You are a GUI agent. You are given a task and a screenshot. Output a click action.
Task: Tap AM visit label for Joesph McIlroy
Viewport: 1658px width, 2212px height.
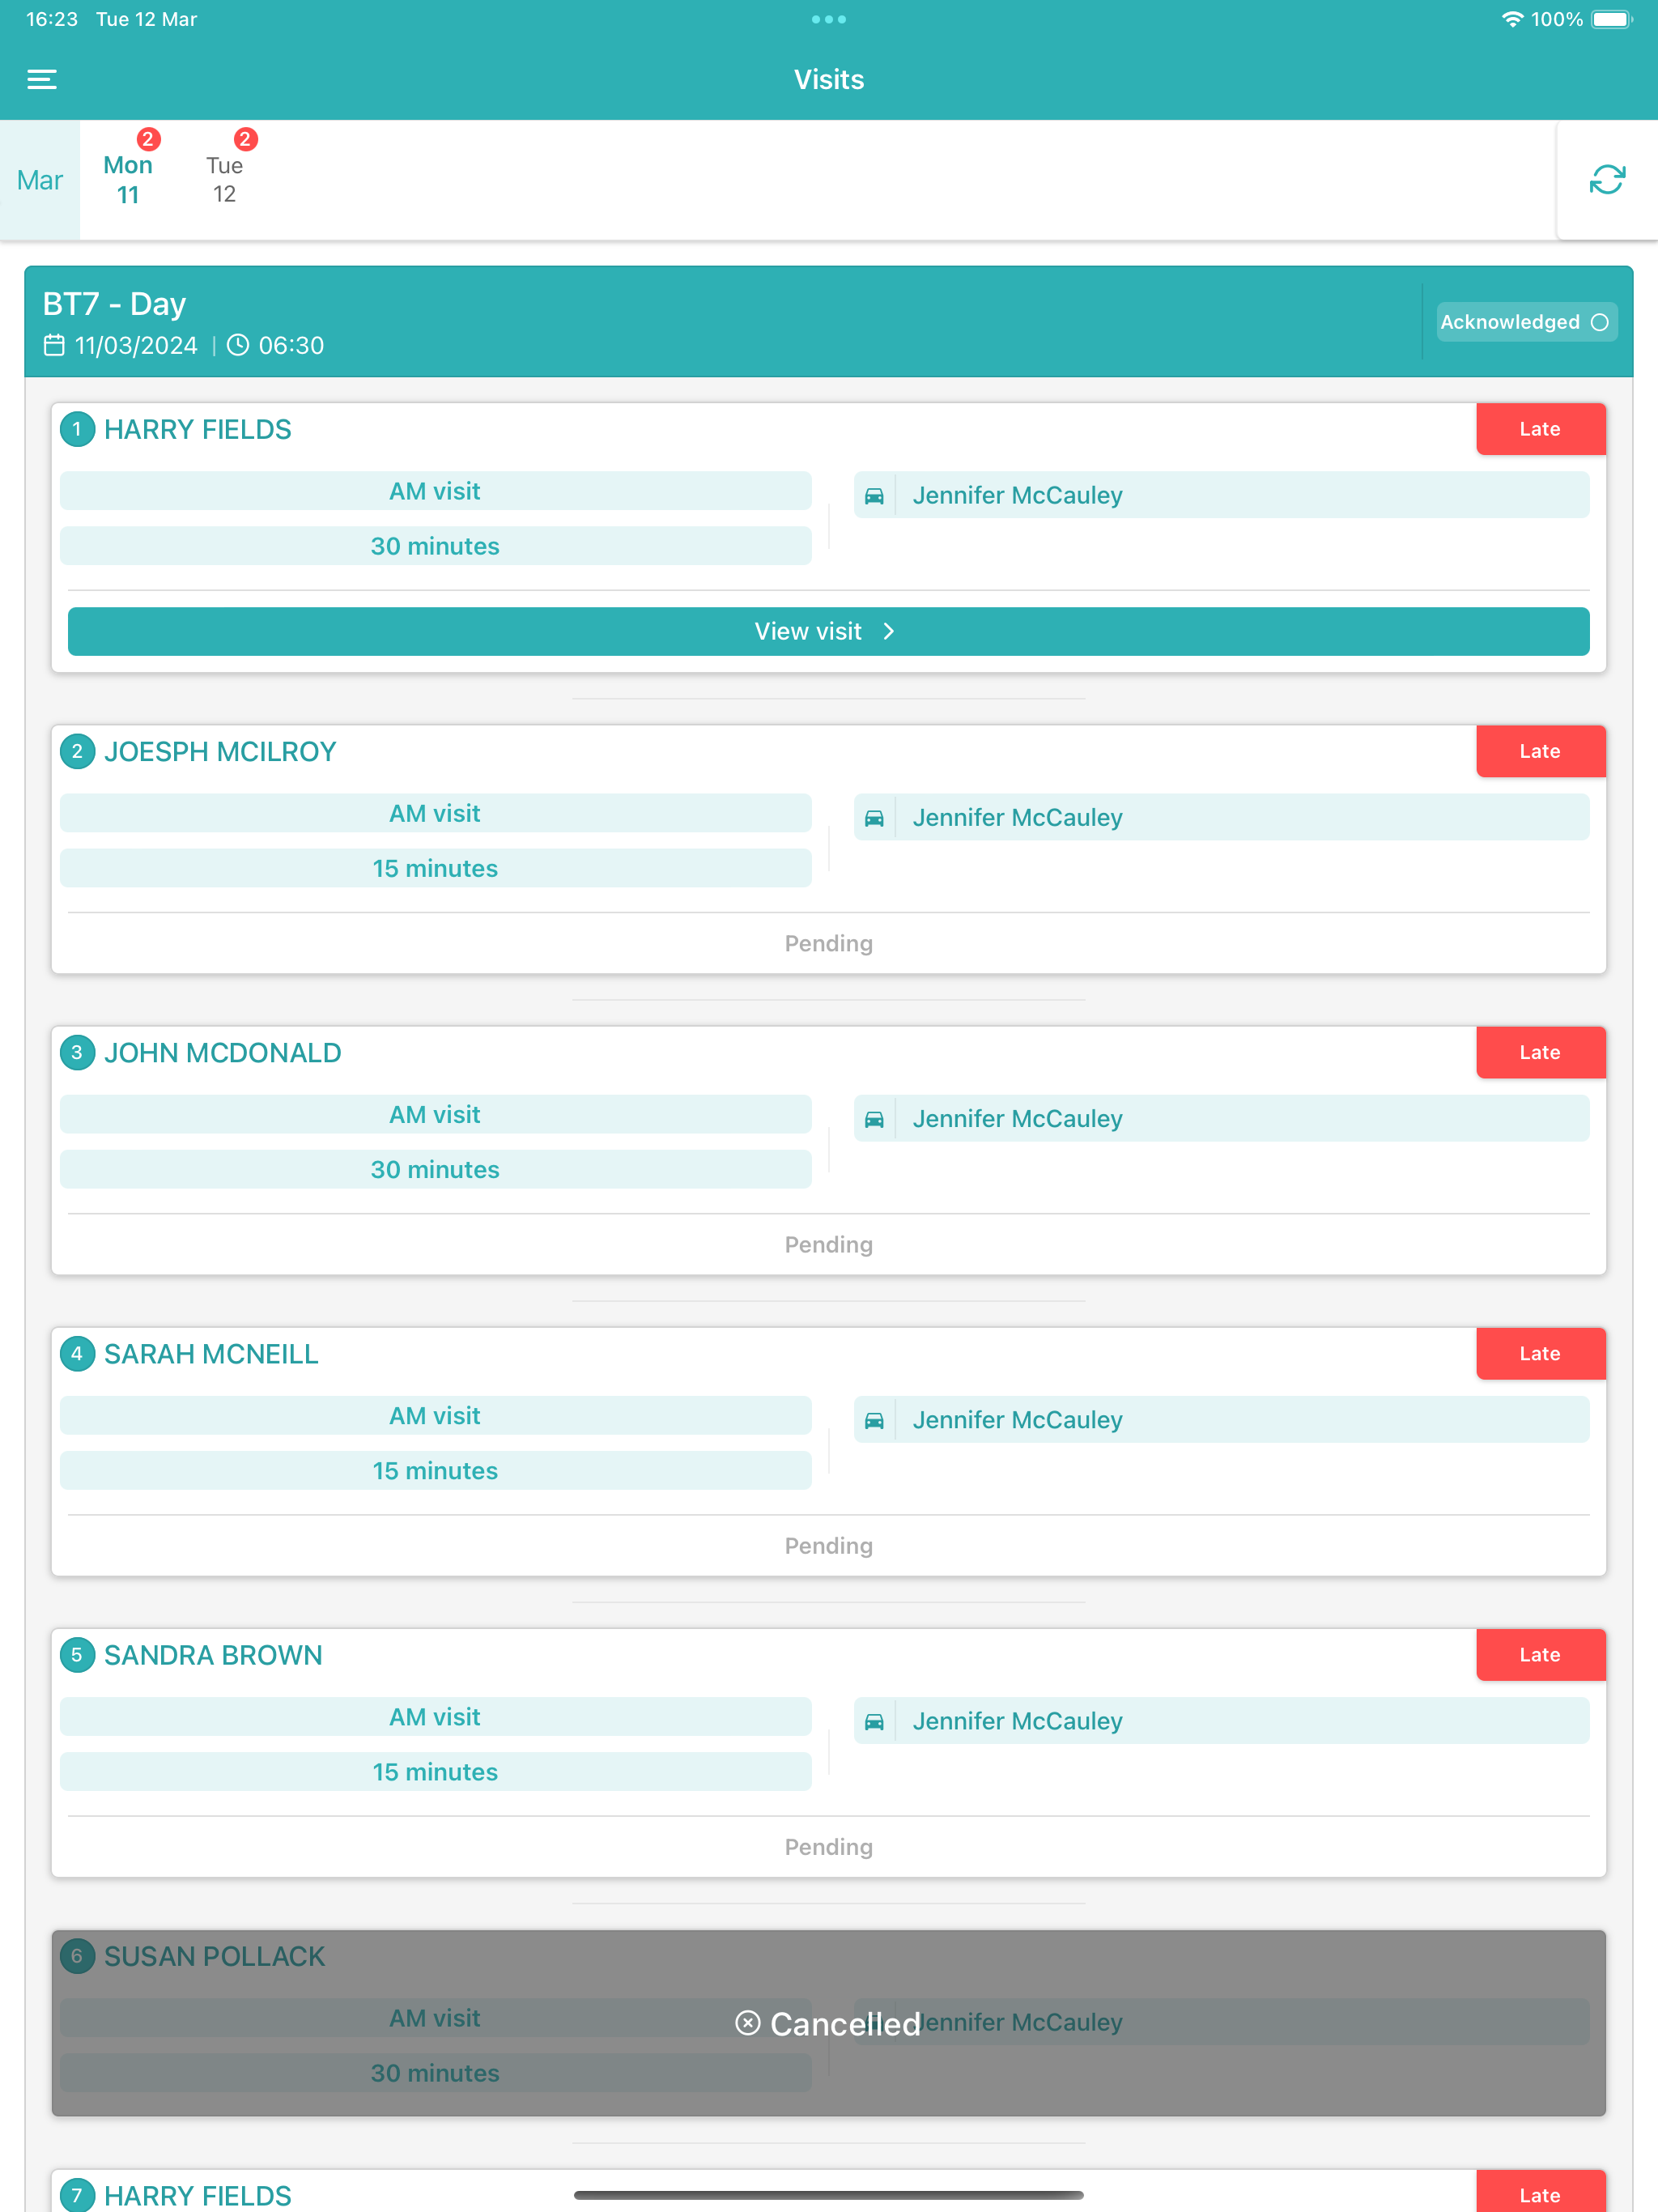click(435, 813)
